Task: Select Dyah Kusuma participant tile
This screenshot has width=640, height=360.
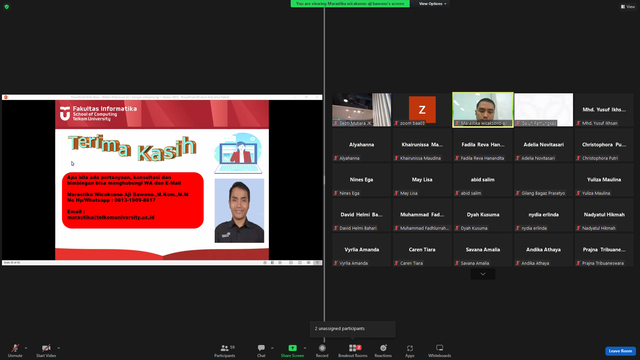Action: [483, 215]
